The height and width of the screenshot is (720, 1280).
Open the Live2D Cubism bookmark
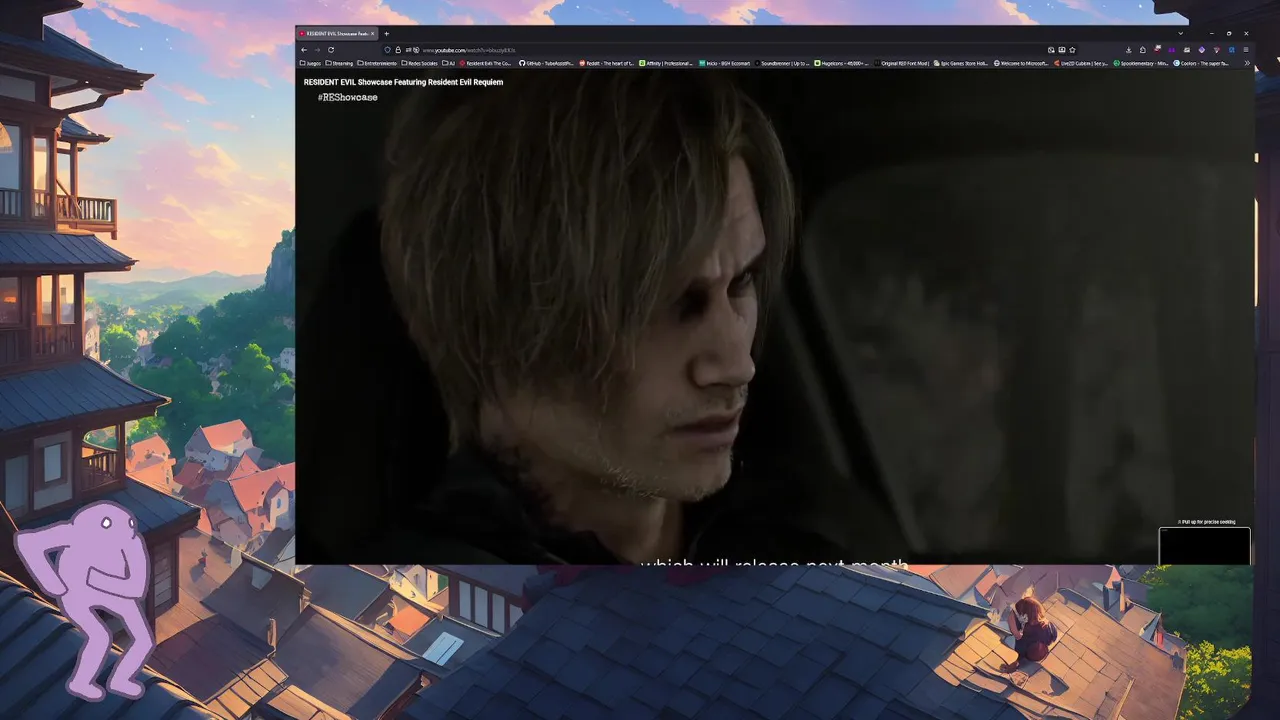tap(1081, 63)
